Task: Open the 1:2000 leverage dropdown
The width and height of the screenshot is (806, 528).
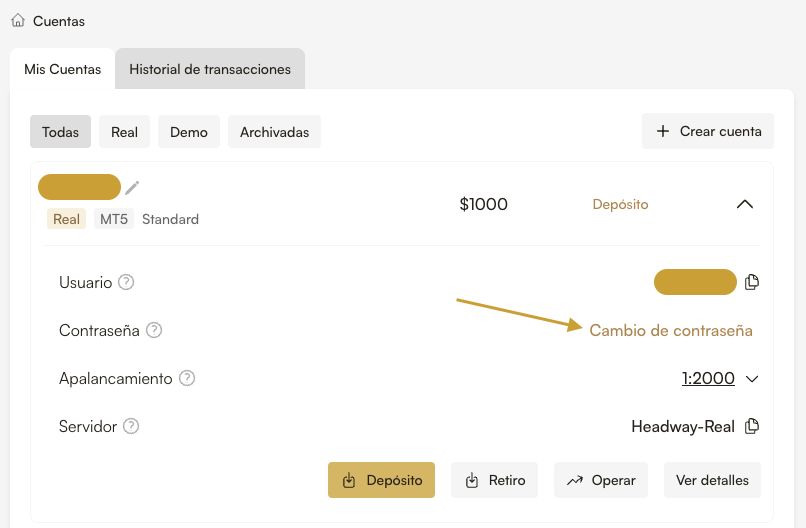Action: click(x=752, y=378)
